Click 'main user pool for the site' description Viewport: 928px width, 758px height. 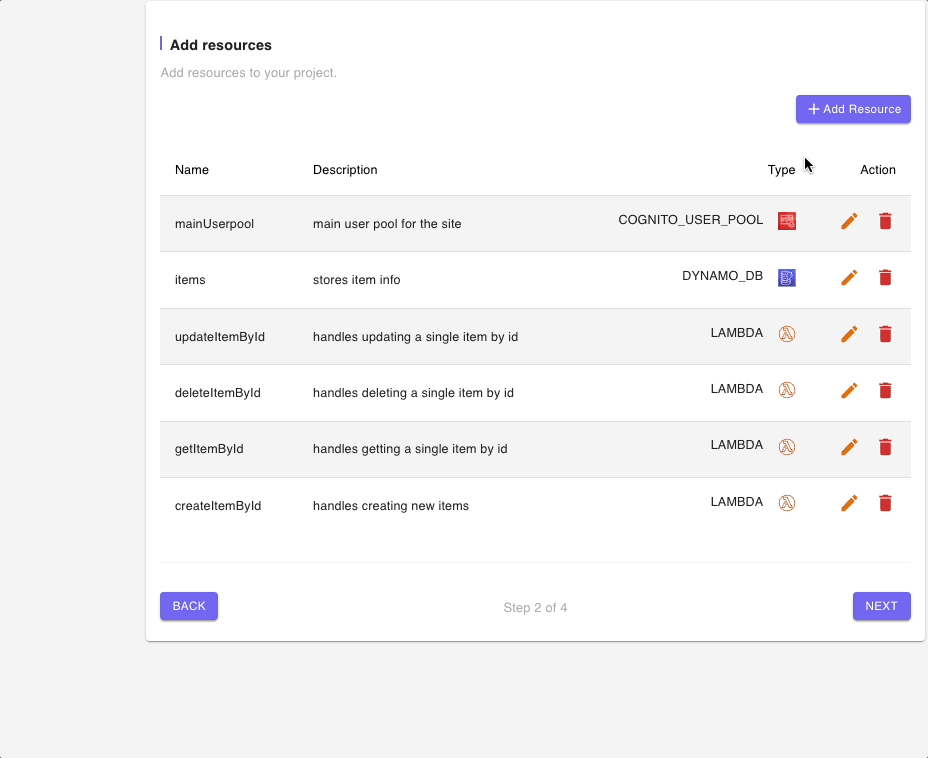(x=387, y=224)
